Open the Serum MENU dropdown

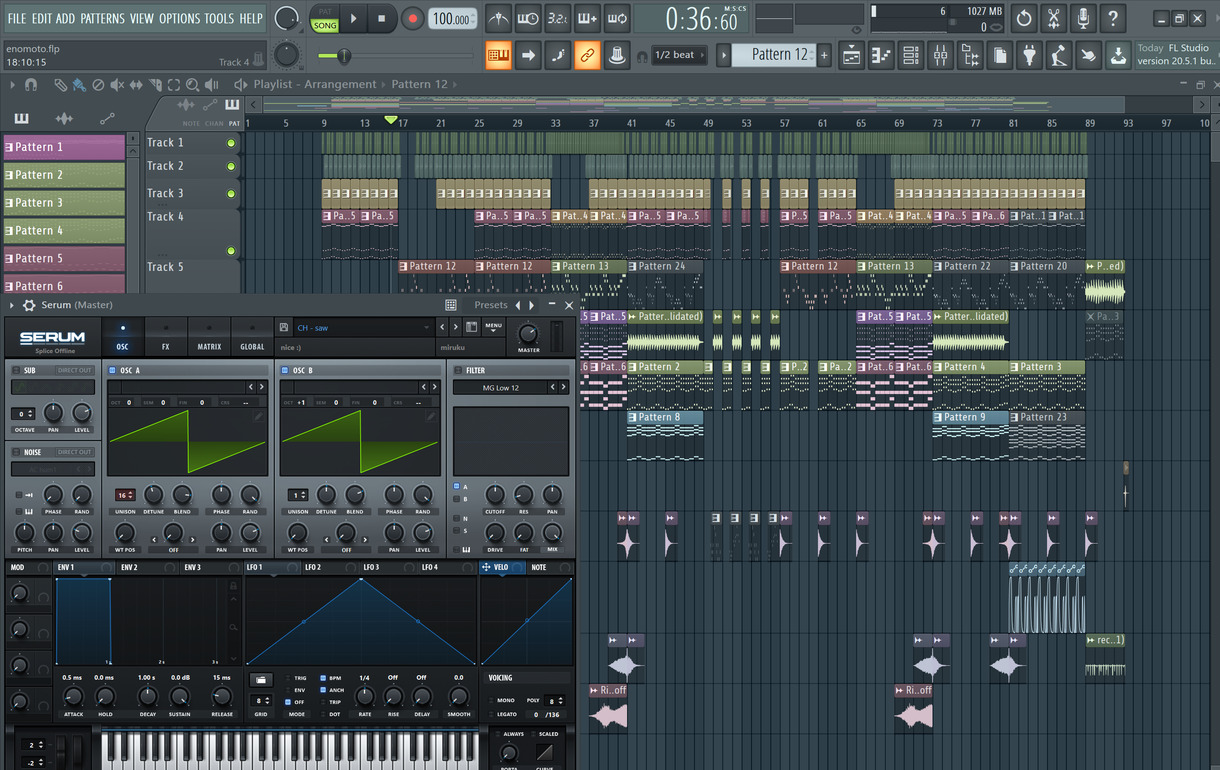click(494, 327)
